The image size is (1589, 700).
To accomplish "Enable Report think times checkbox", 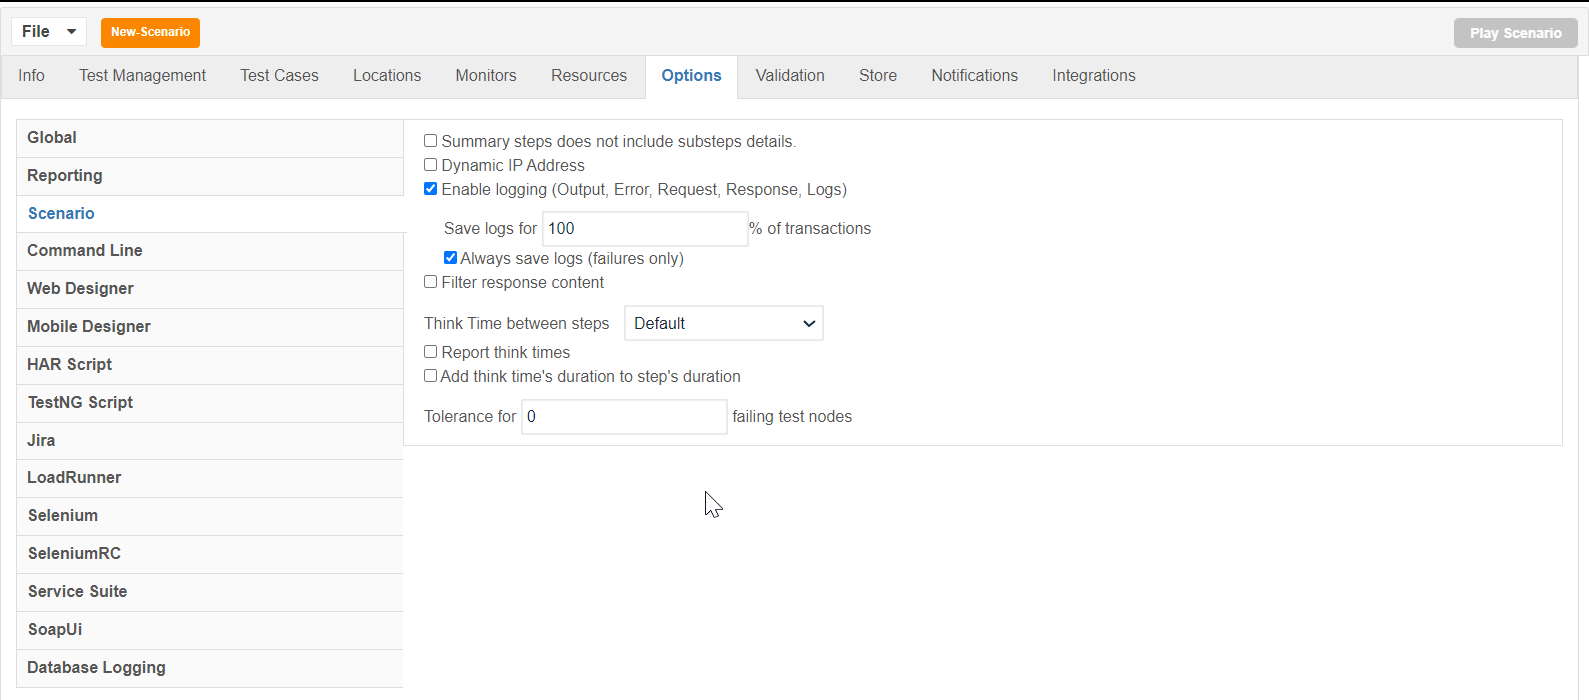I will click(431, 352).
